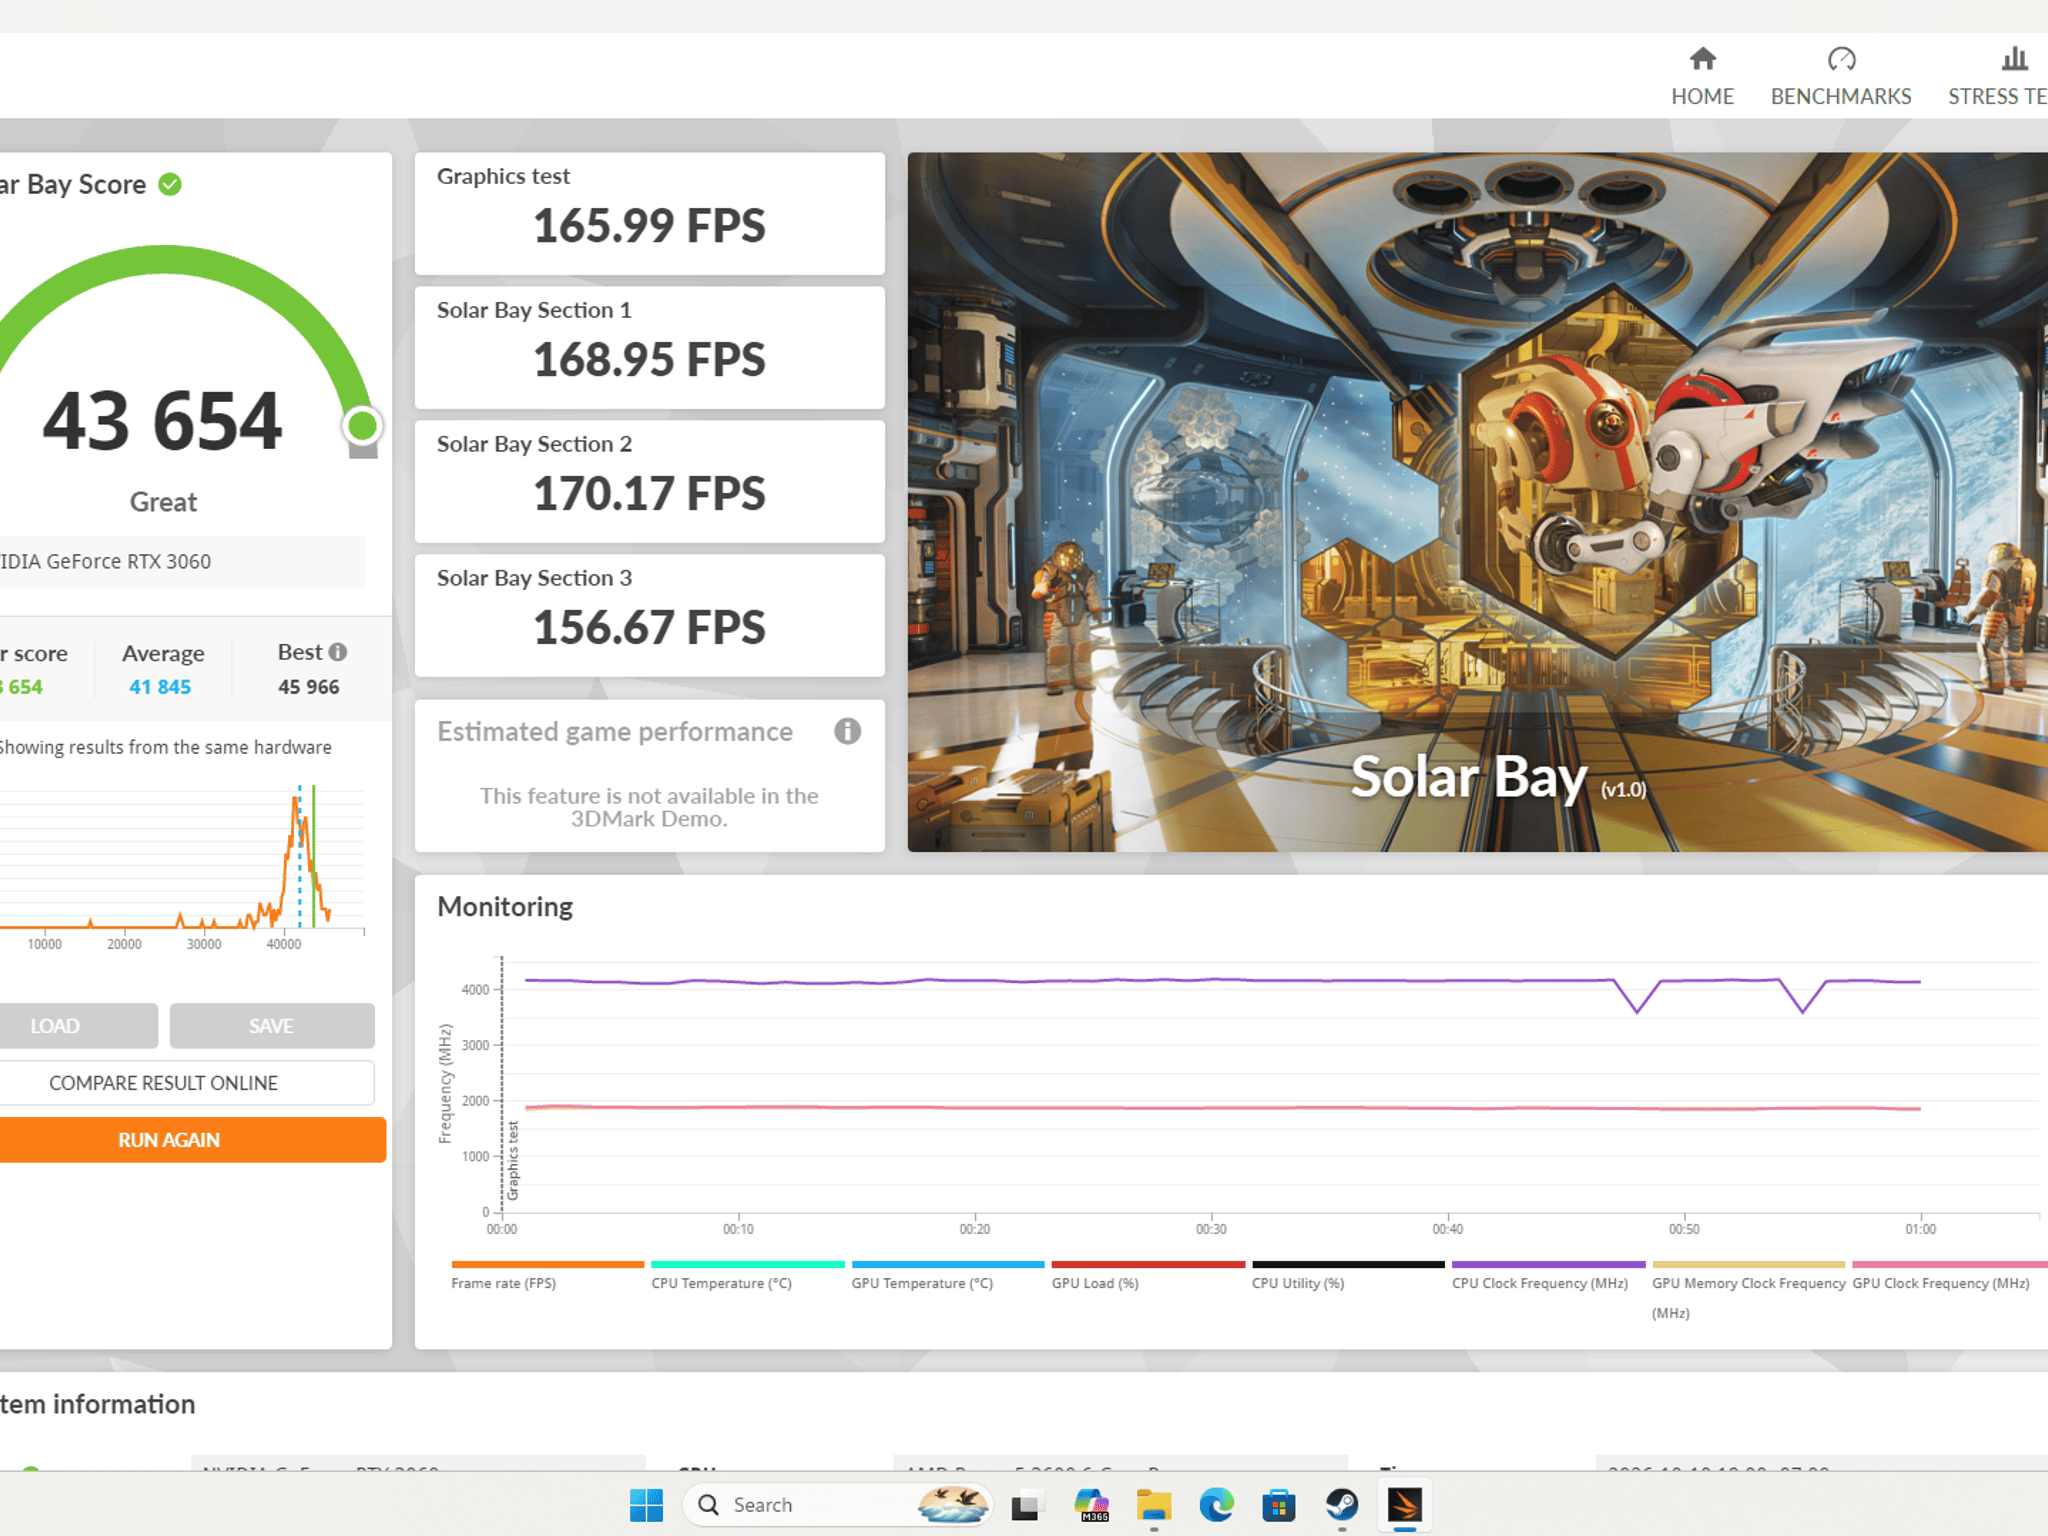Image resolution: width=2048 pixels, height=1536 pixels.
Task: Launch Microsoft 365 Copilot taskbar icon
Action: click(1091, 1505)
